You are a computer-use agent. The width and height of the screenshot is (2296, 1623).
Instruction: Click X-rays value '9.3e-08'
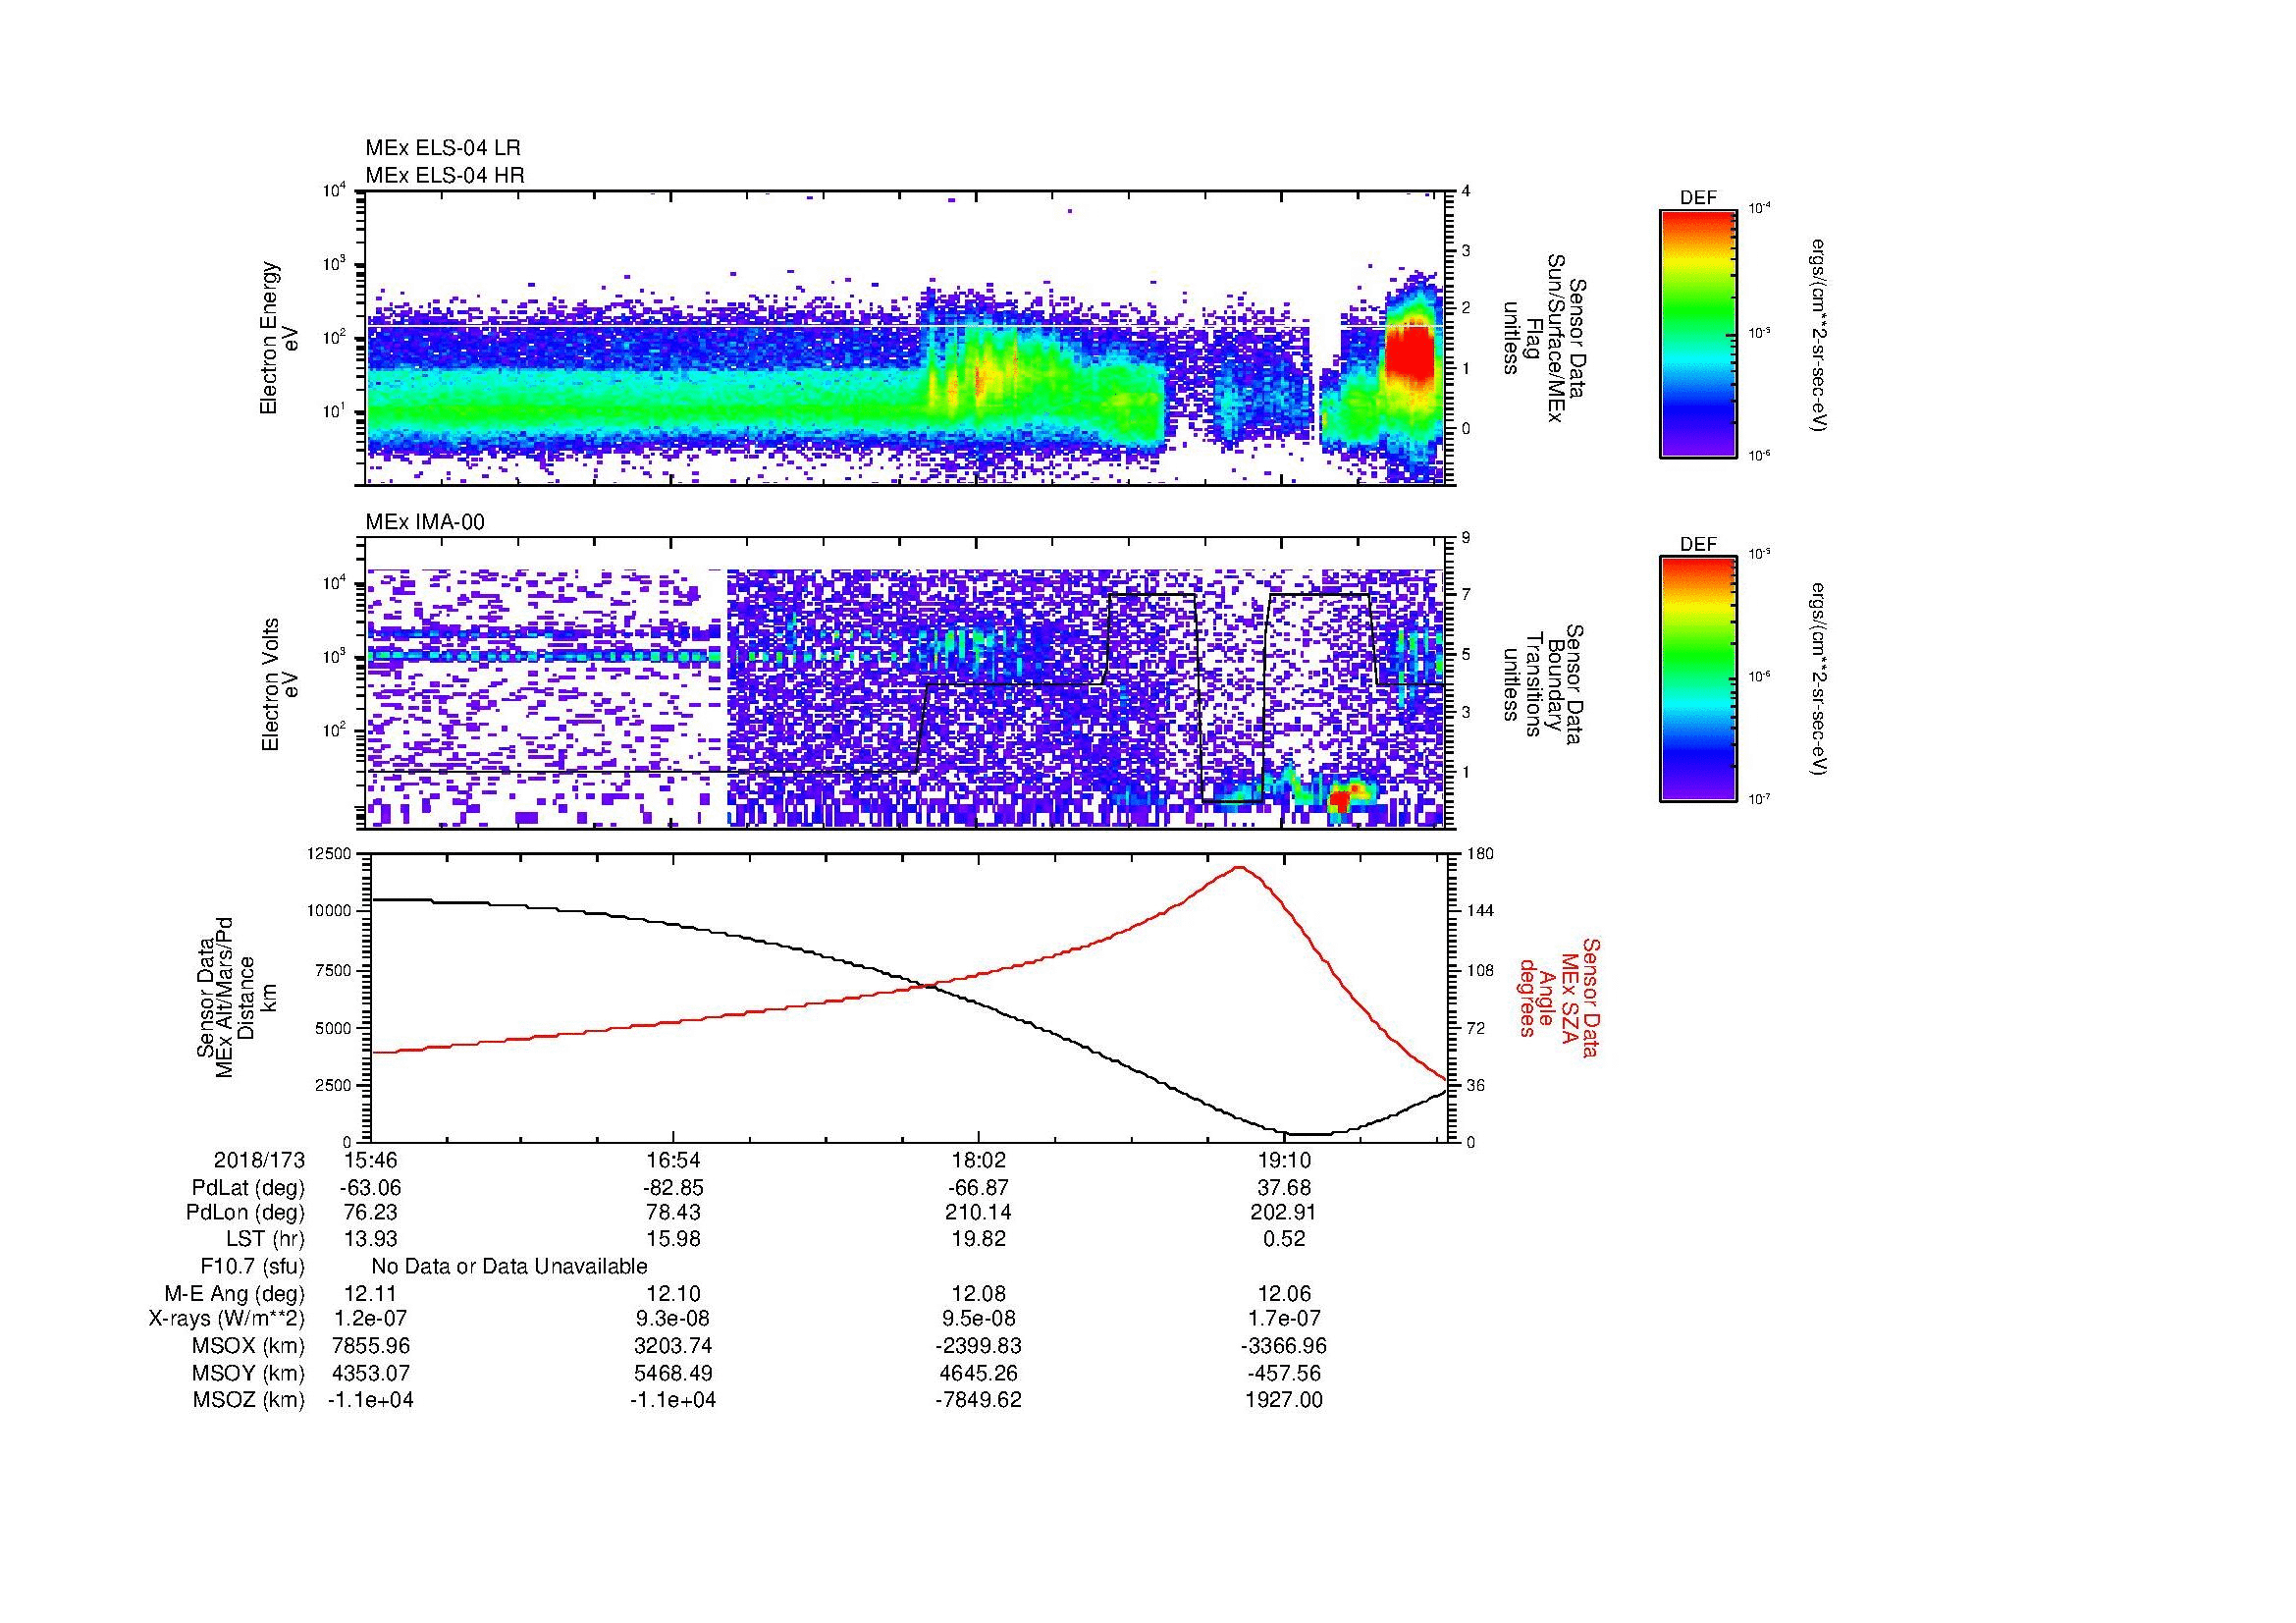(675, 1319)
